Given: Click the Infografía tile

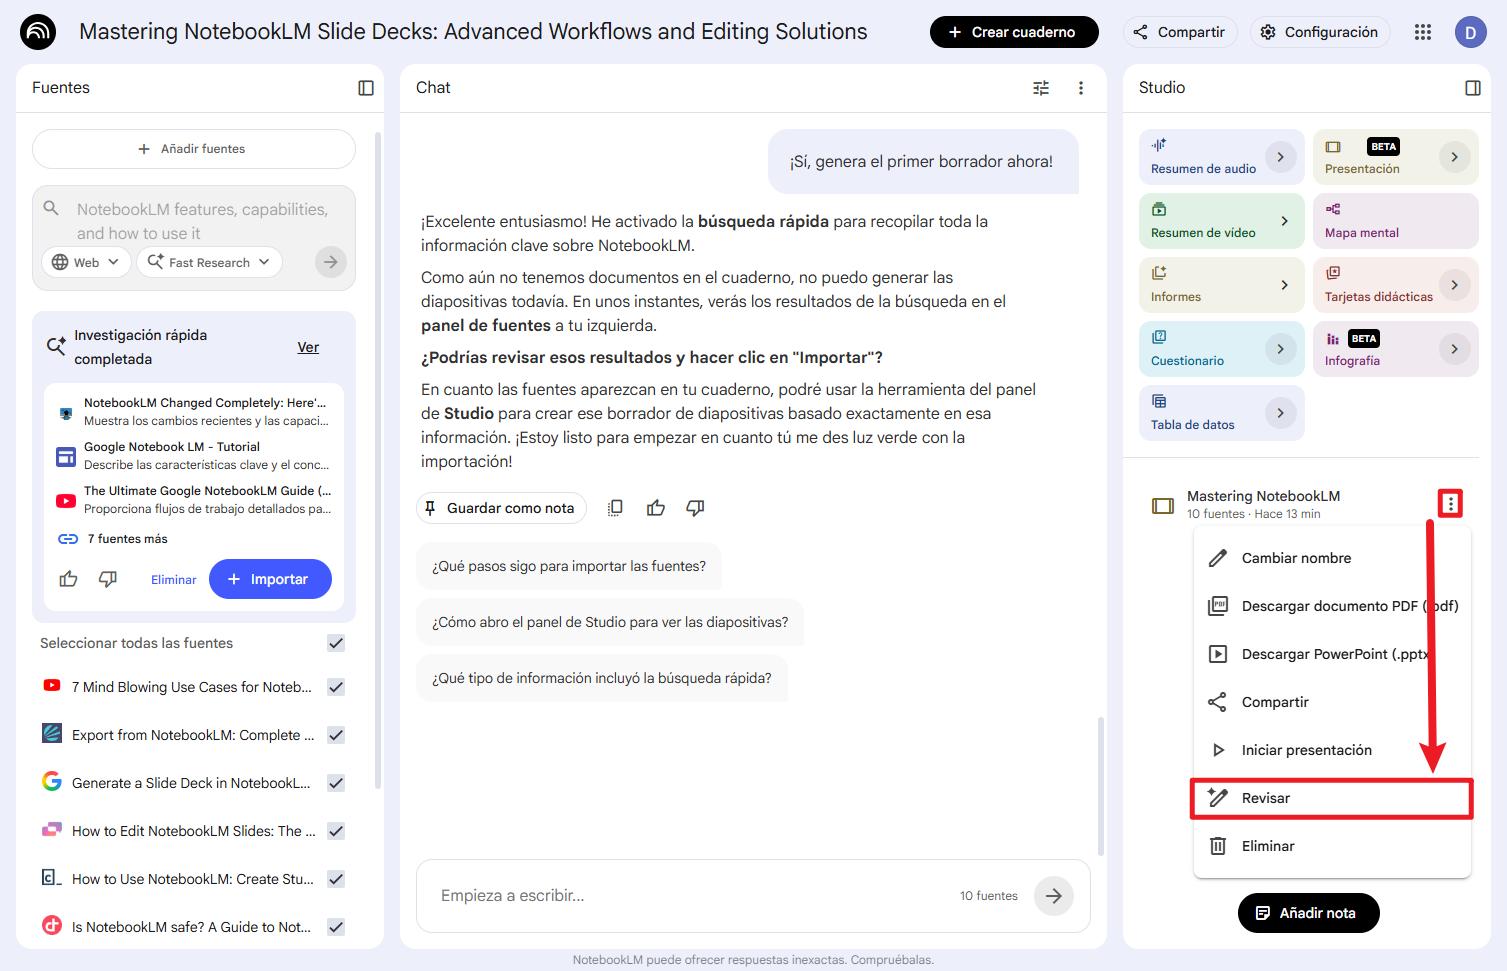Looking at the screenshot, I should (1396, 349).
